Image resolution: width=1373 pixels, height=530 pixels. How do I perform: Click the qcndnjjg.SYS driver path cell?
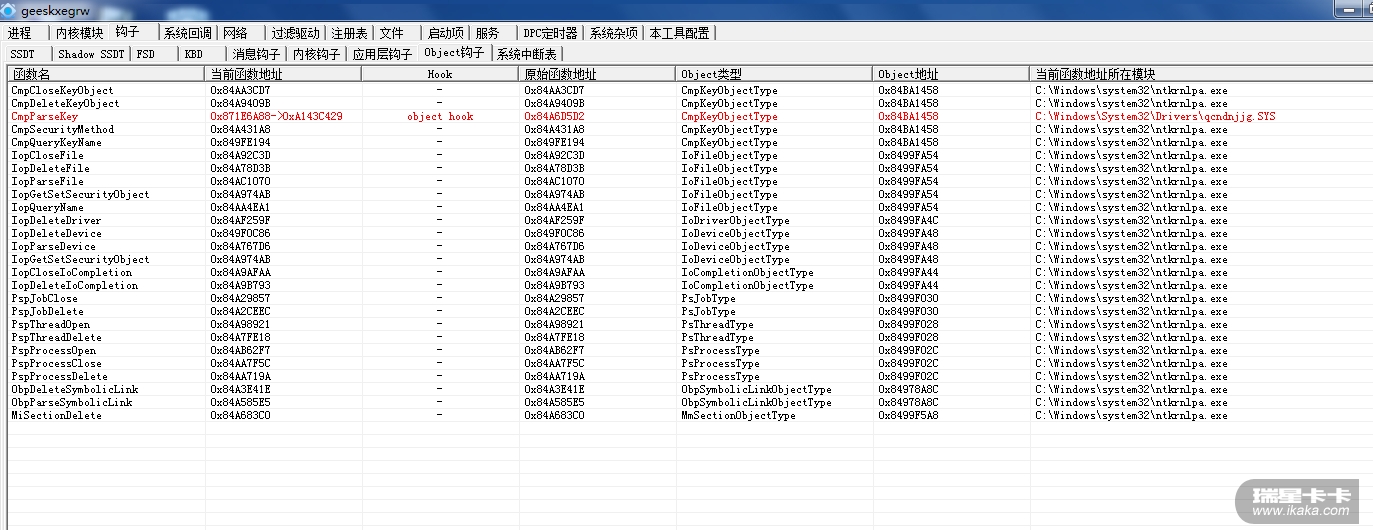click(1155, 116)
